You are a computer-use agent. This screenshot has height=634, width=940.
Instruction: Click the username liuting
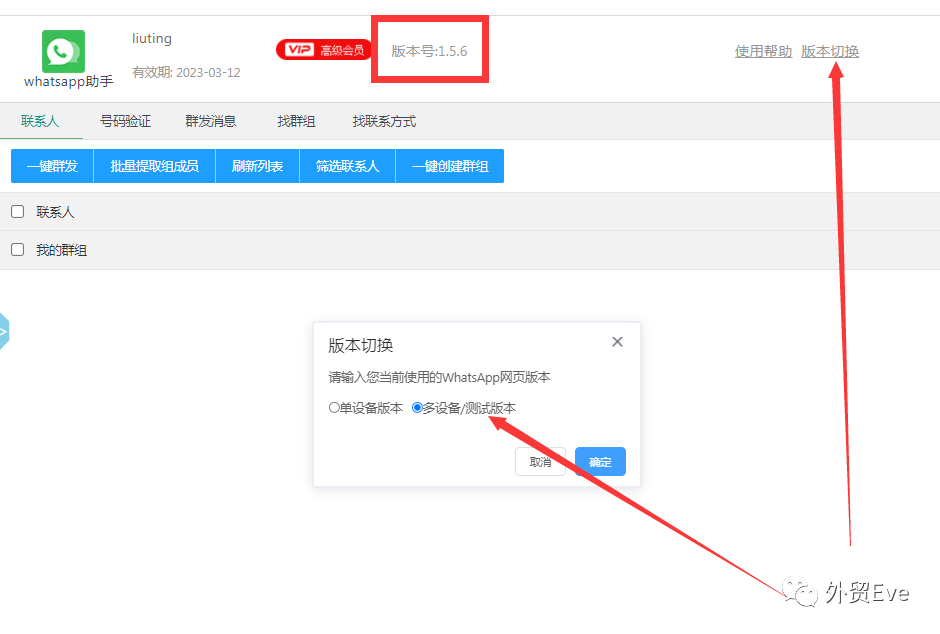(152, 38)
